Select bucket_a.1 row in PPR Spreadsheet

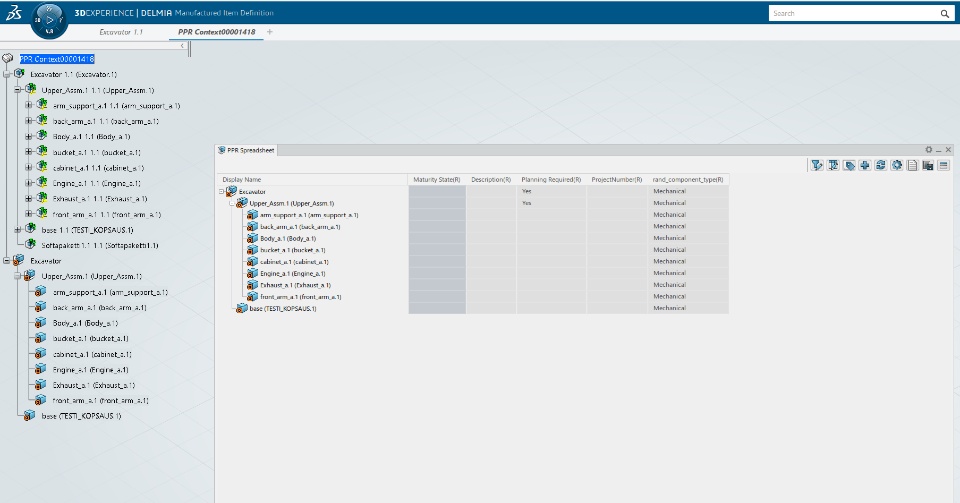(293, 250)
